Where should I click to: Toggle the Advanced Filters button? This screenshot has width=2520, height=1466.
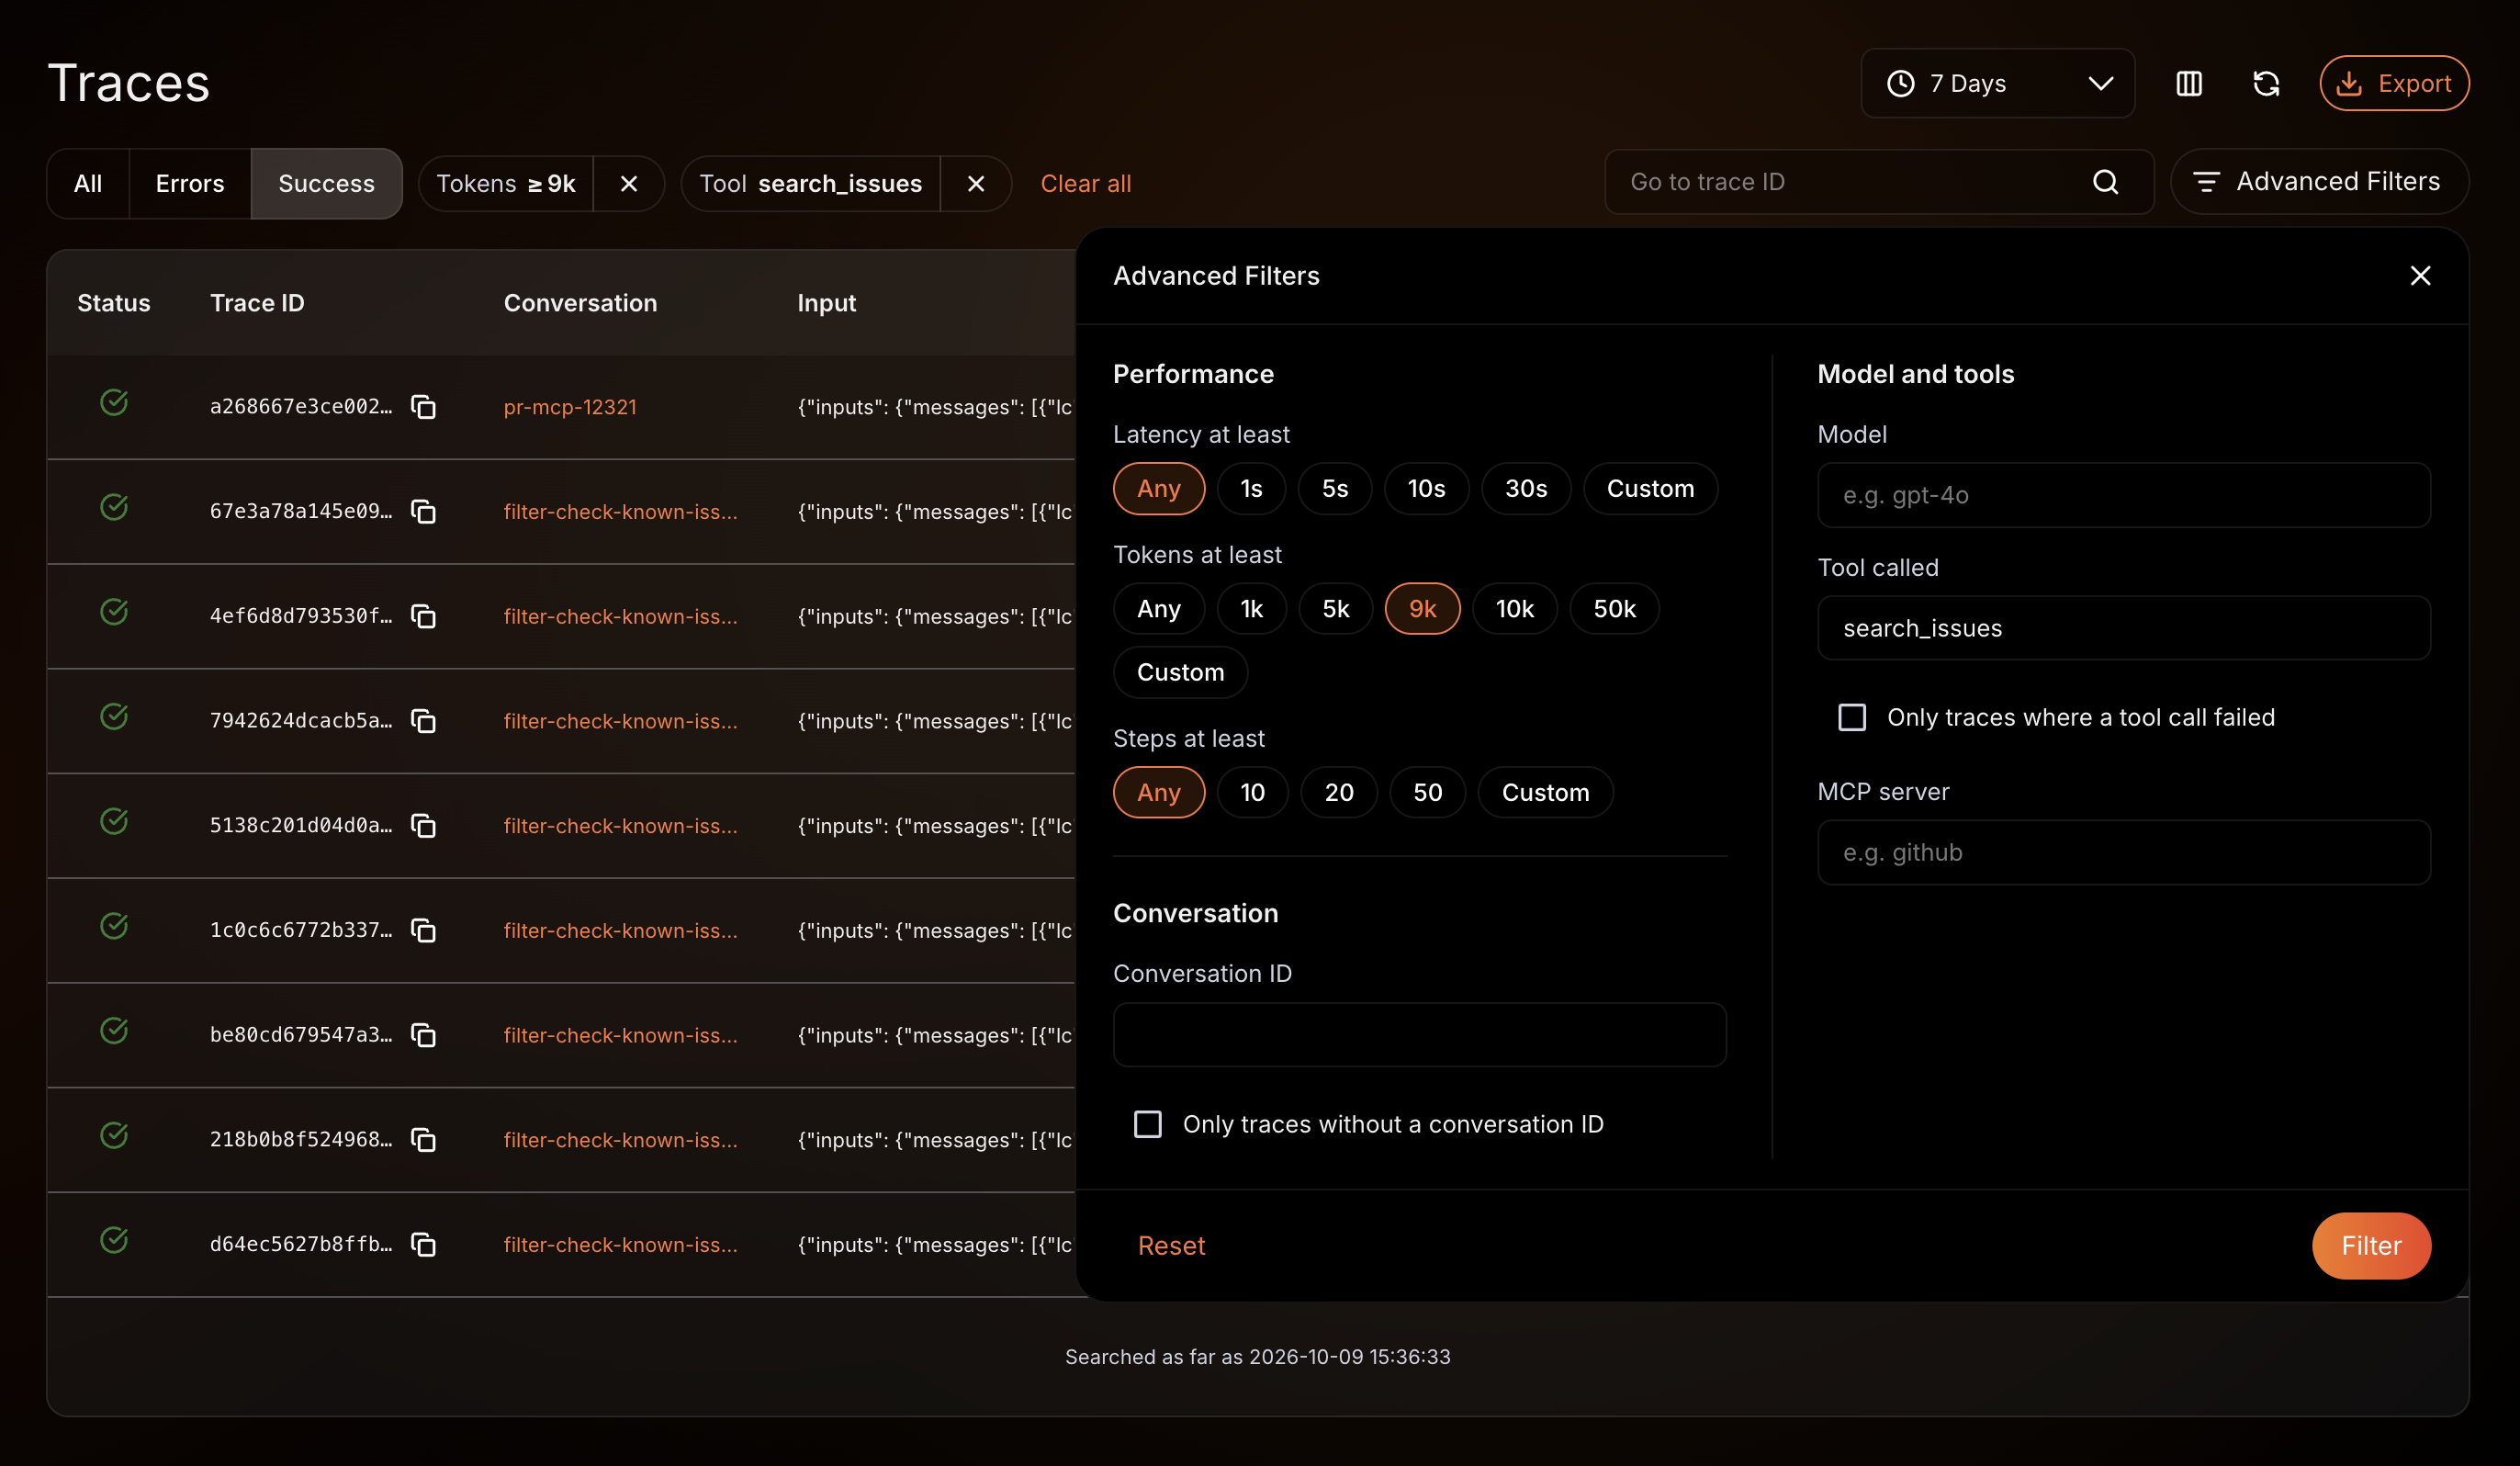pyautogui.click(x=2319, y=182)
